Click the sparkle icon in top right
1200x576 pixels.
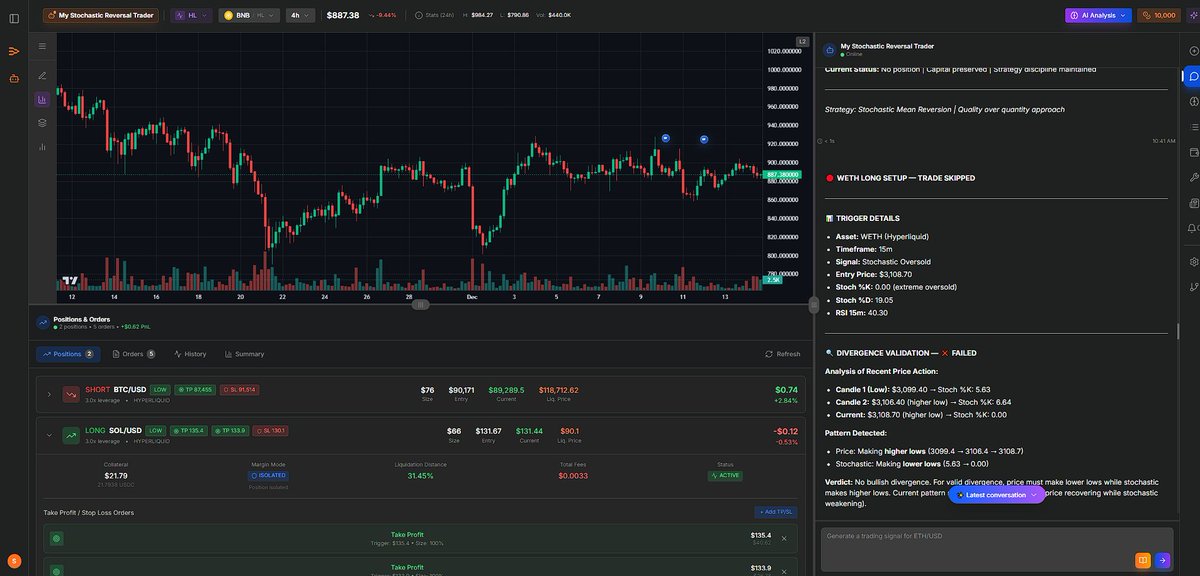[1193, 15]
